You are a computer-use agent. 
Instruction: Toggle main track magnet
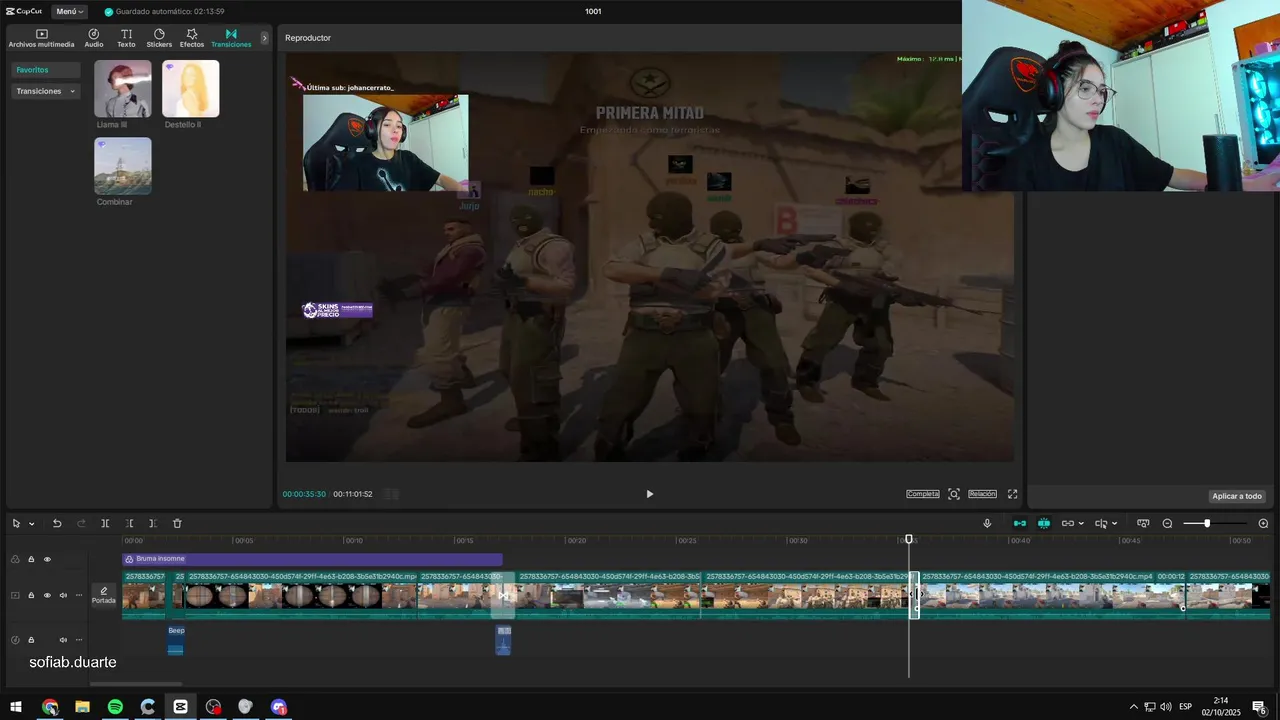(x=1019, y=524)
